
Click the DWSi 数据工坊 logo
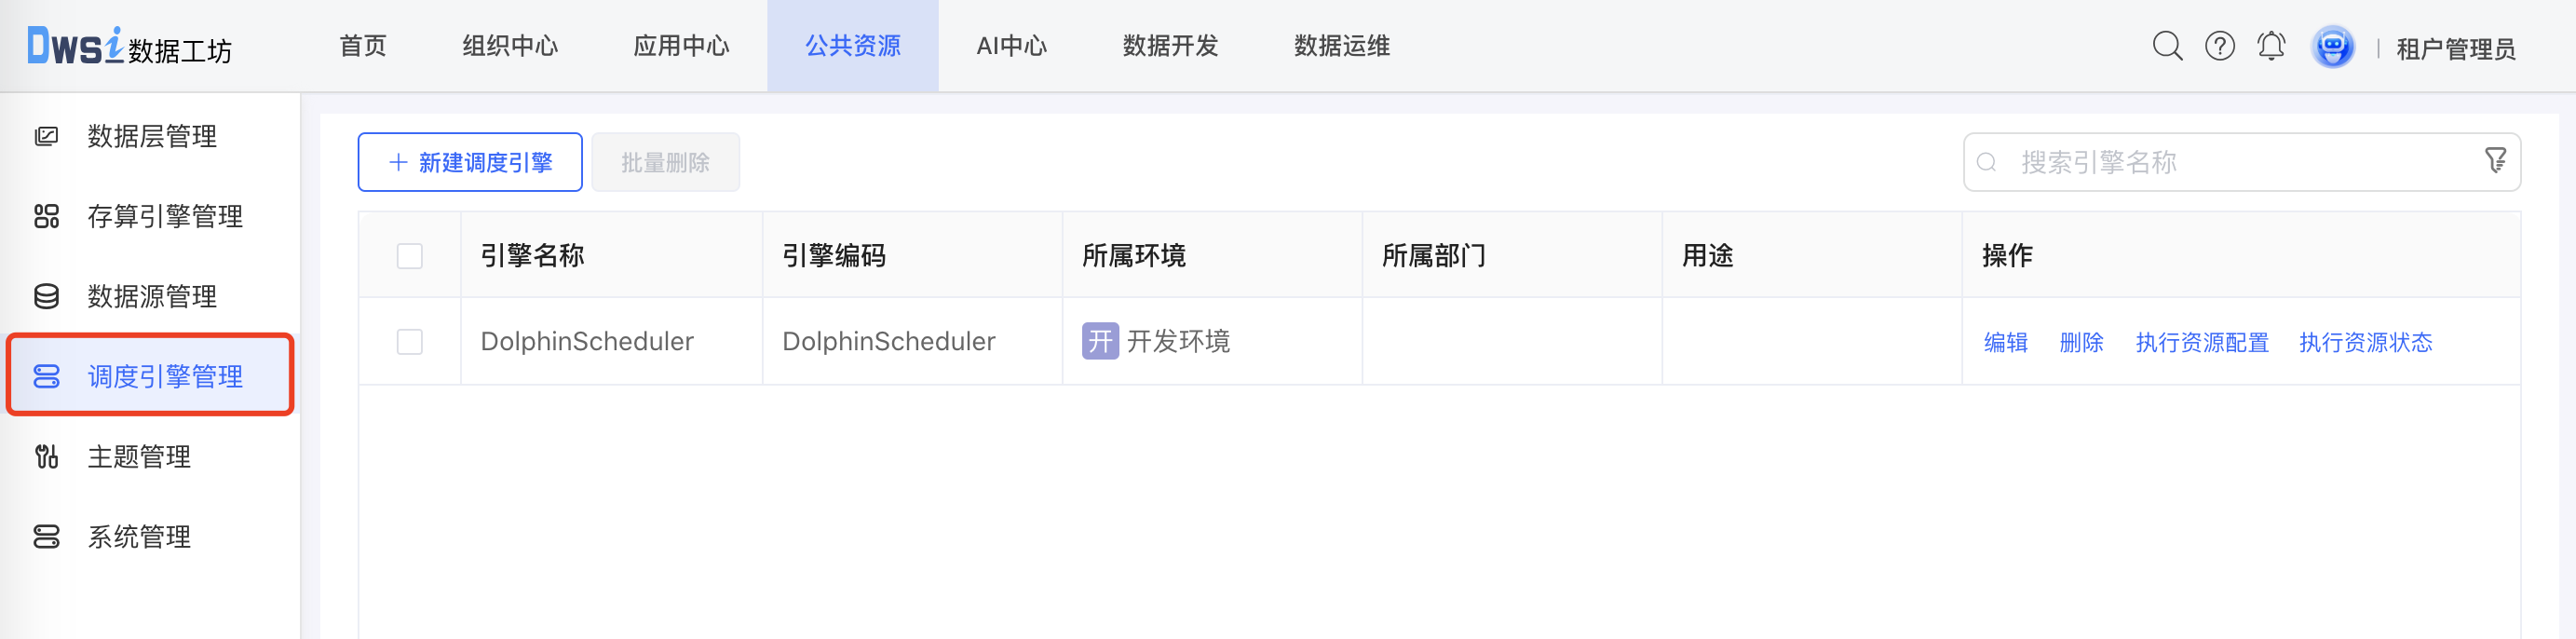coord(130,46)
